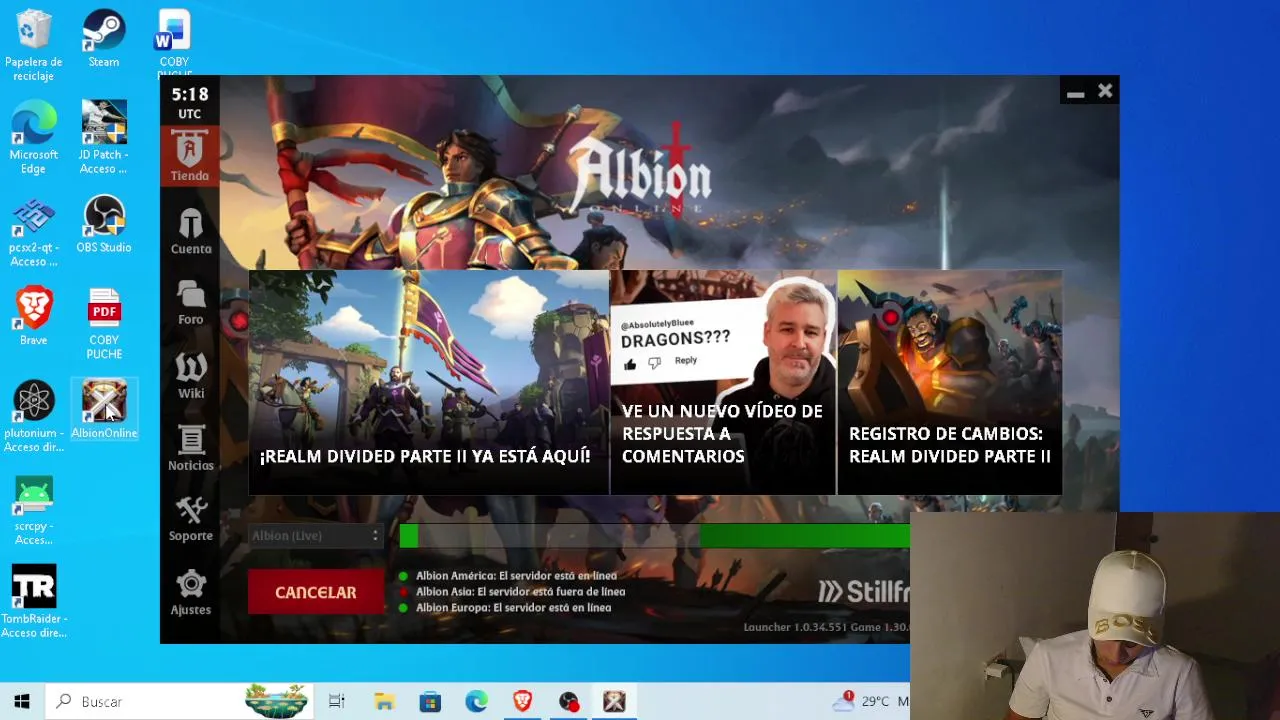Select the AlbionOnline desktop shortcut
Viewport: 1280px width, 720px height.
click(x=104, y=410)
